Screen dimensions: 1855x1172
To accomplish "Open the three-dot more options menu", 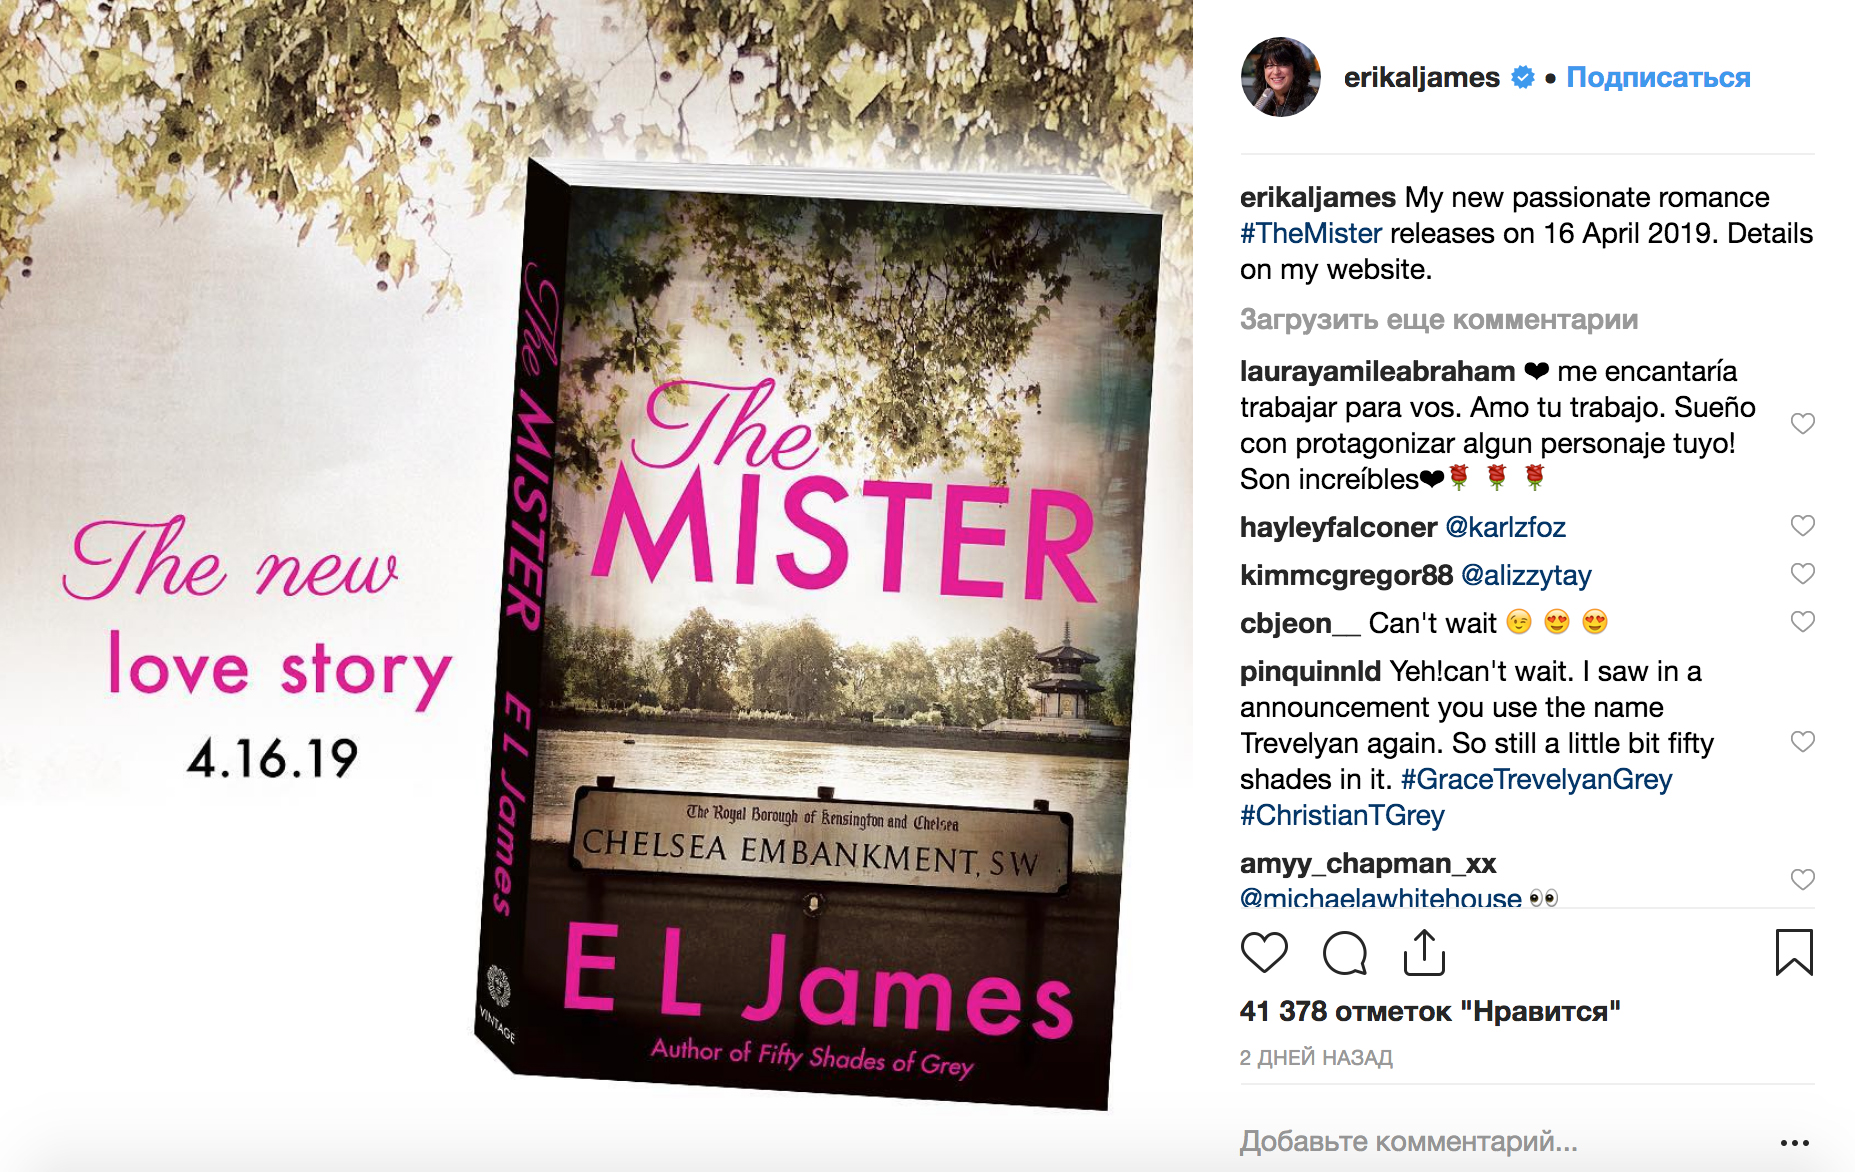I will pos(1794,1142).
